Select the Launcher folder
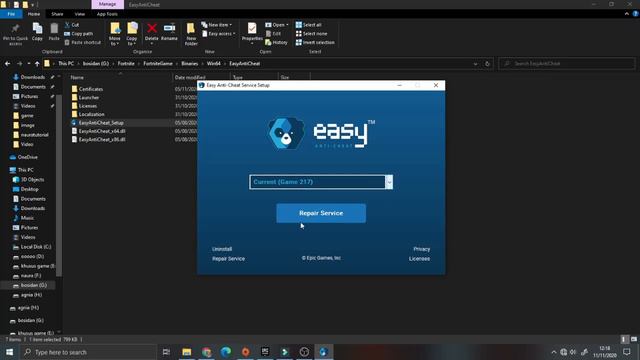640x360 pixels. pos(89,98)
